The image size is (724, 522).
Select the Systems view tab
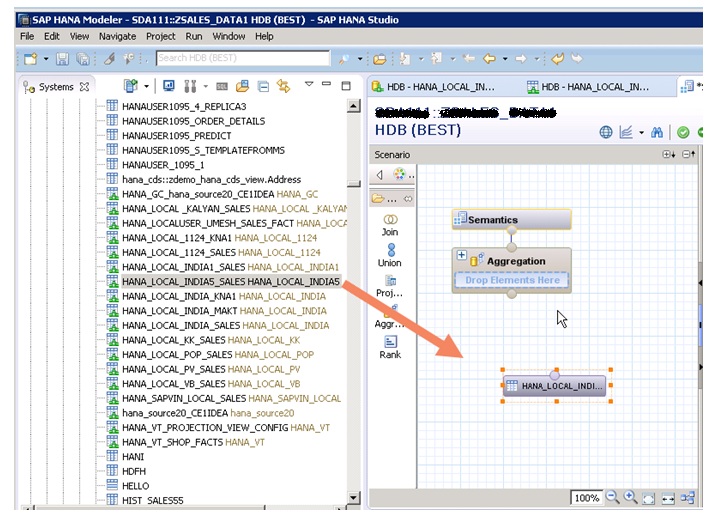tap(56, 87)
